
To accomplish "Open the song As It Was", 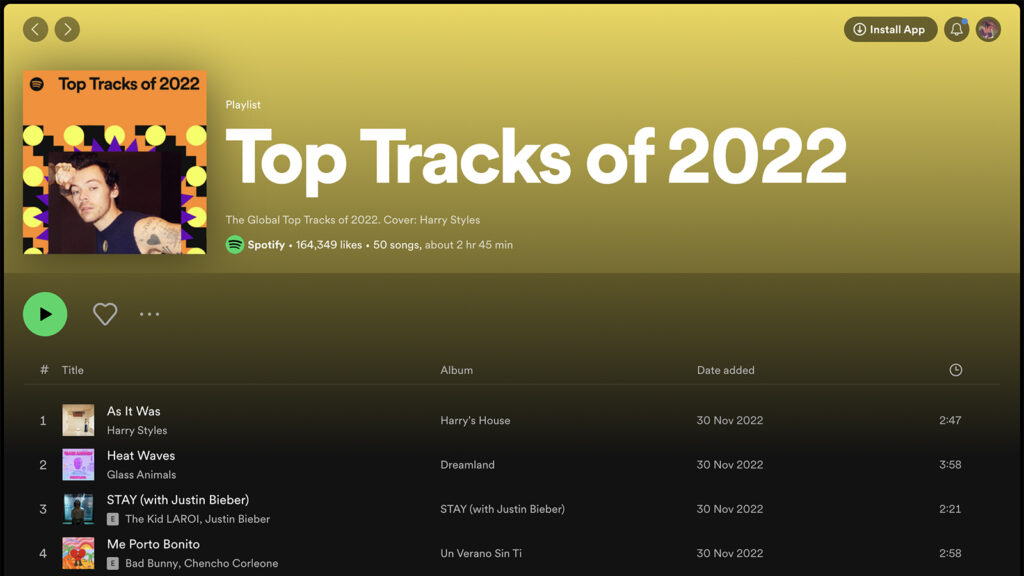I will (133, 411).
